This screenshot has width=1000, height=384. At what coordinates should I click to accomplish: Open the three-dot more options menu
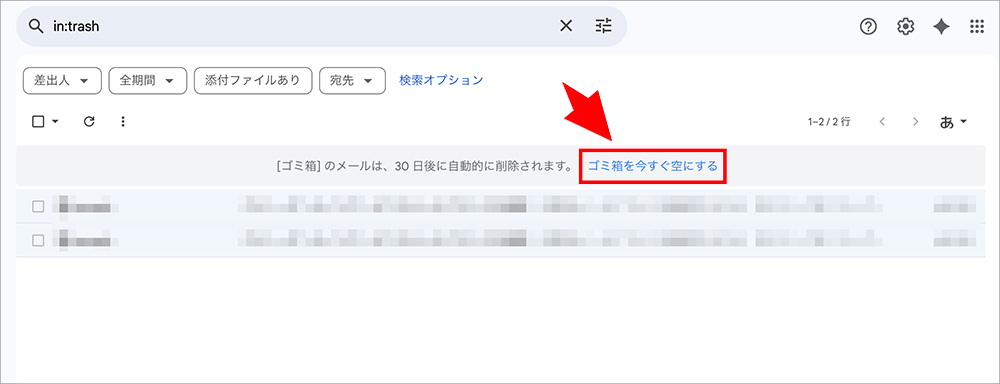123,121
